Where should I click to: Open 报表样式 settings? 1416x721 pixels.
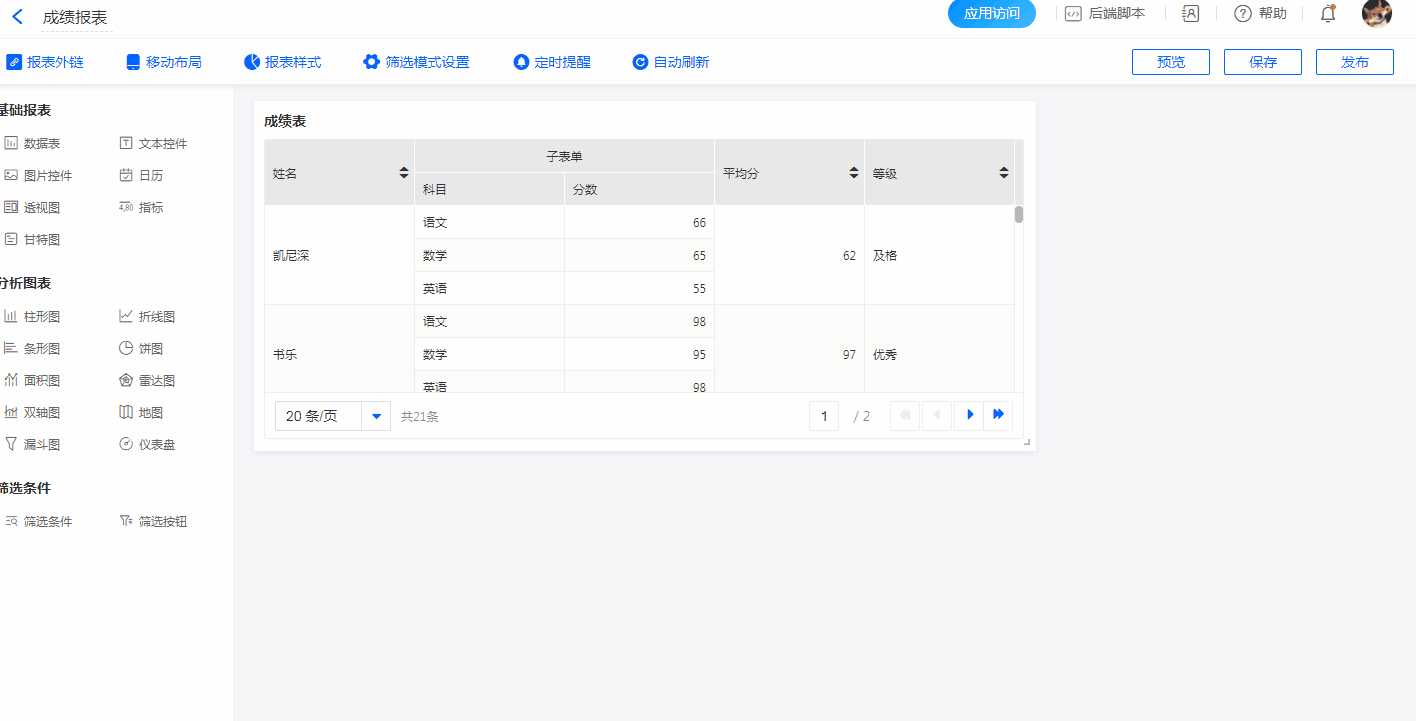[283, 62]
